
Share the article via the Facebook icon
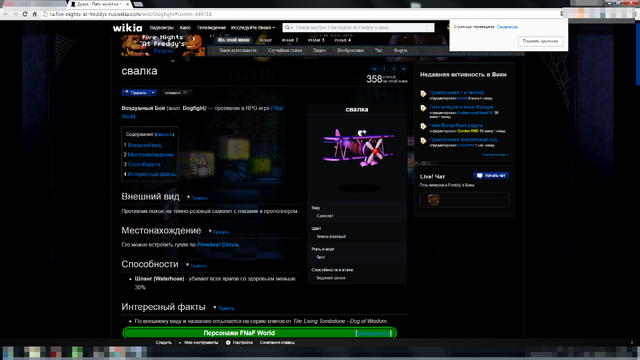pos(384,69)
